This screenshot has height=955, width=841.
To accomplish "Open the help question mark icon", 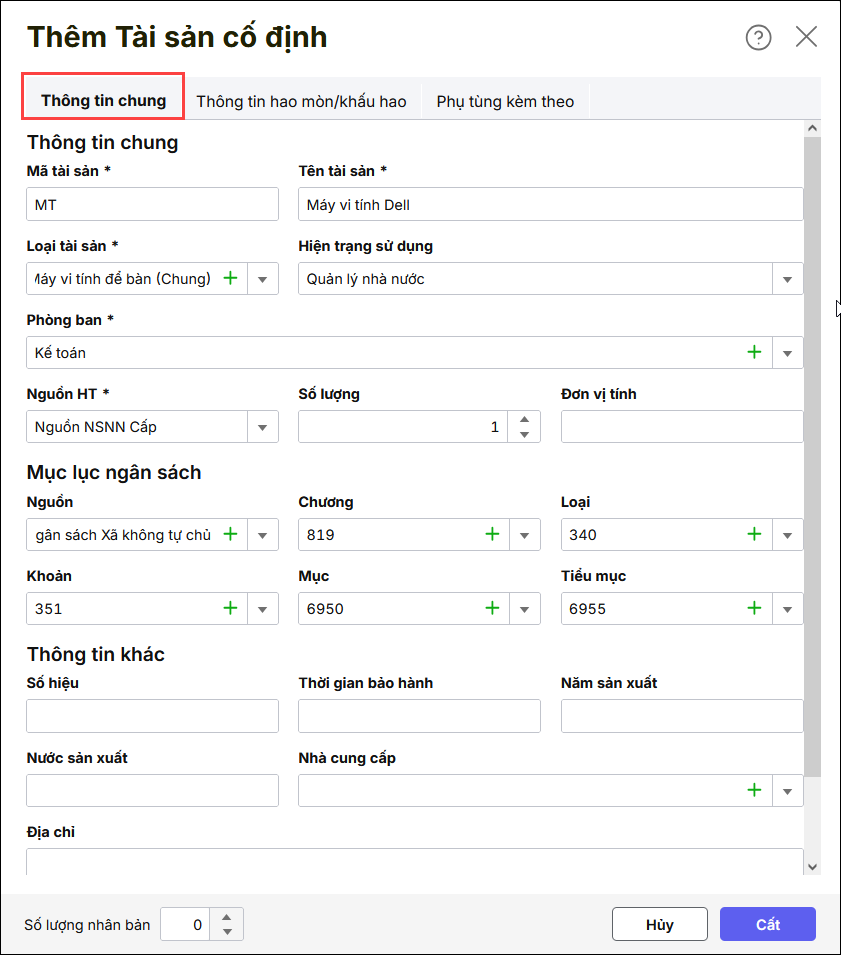I will click(x=759, y=38).
